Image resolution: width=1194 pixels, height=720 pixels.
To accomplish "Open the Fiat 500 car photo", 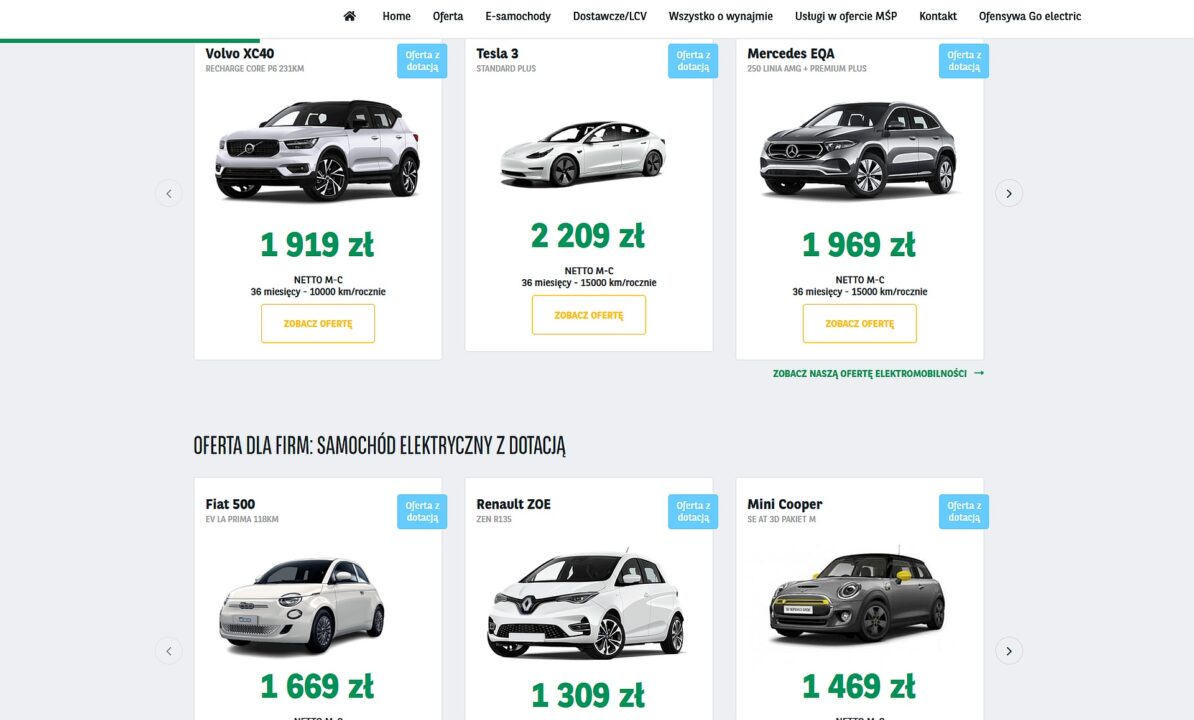I will [302, 606].
